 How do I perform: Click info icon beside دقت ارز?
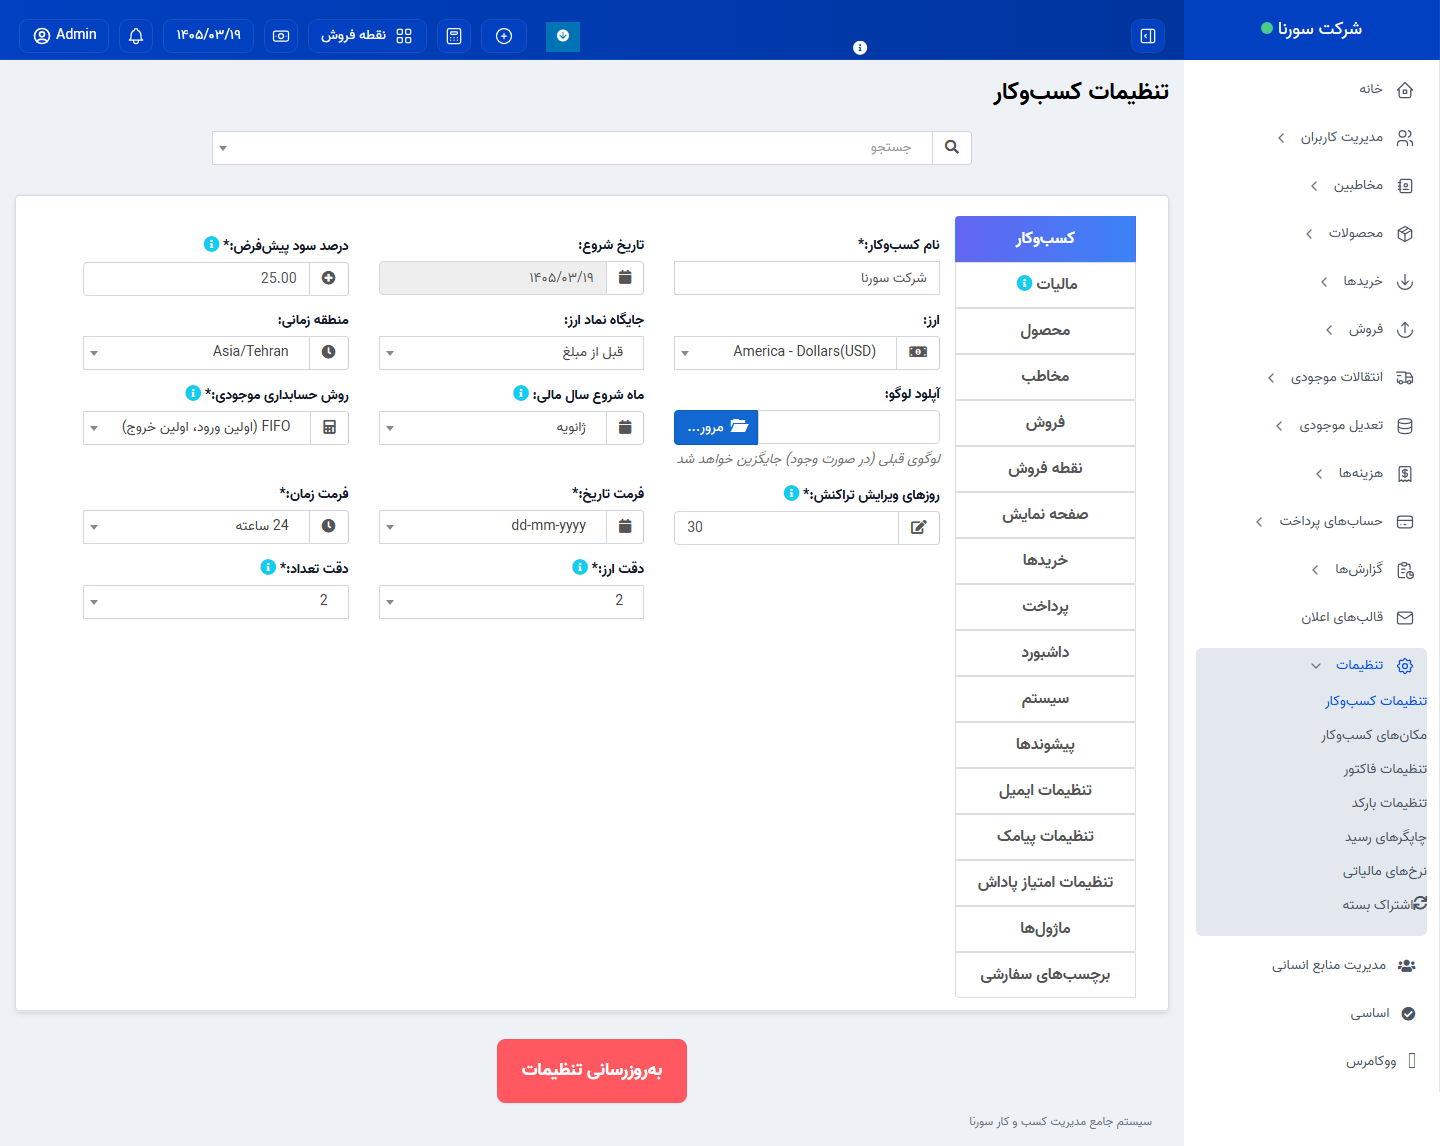point(580,567)
